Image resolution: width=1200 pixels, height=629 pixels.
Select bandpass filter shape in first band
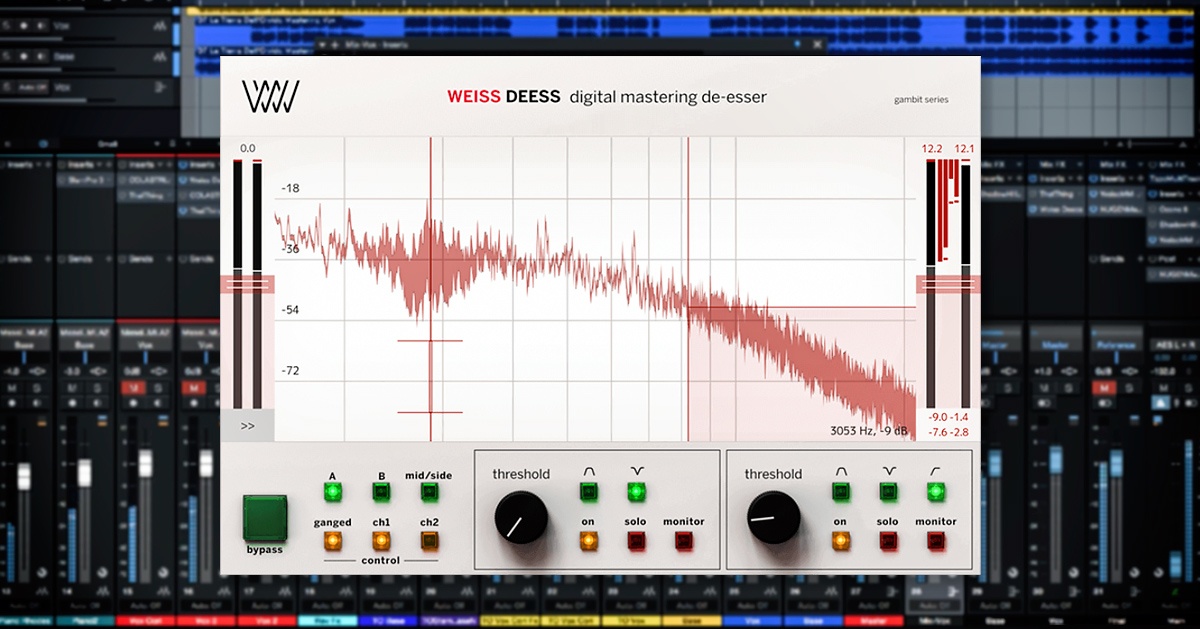(x=588, y=491)
